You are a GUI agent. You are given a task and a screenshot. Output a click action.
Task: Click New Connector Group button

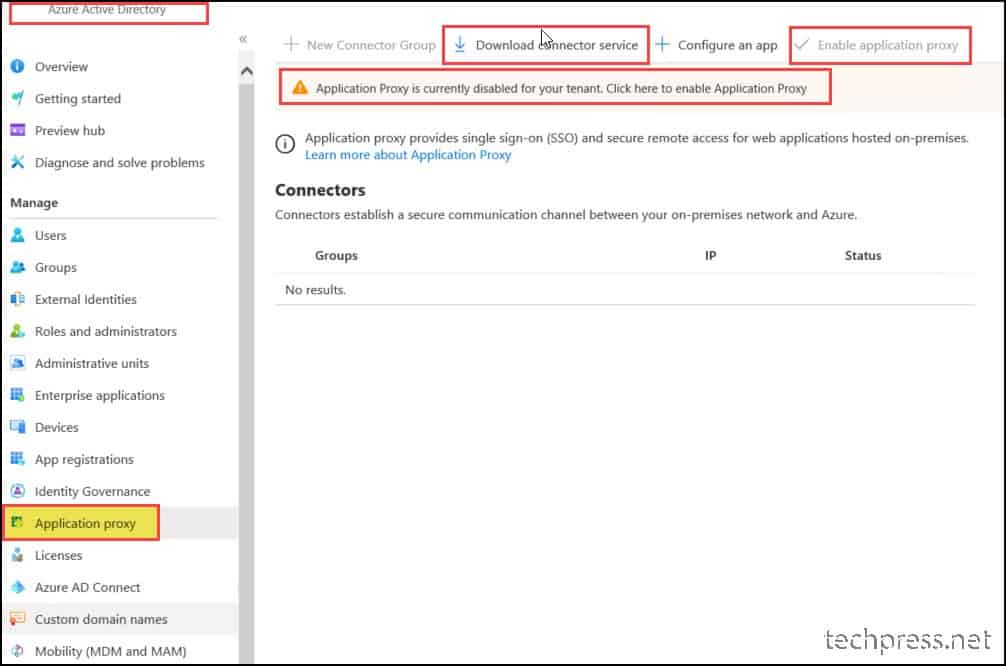tap(361, 45)
